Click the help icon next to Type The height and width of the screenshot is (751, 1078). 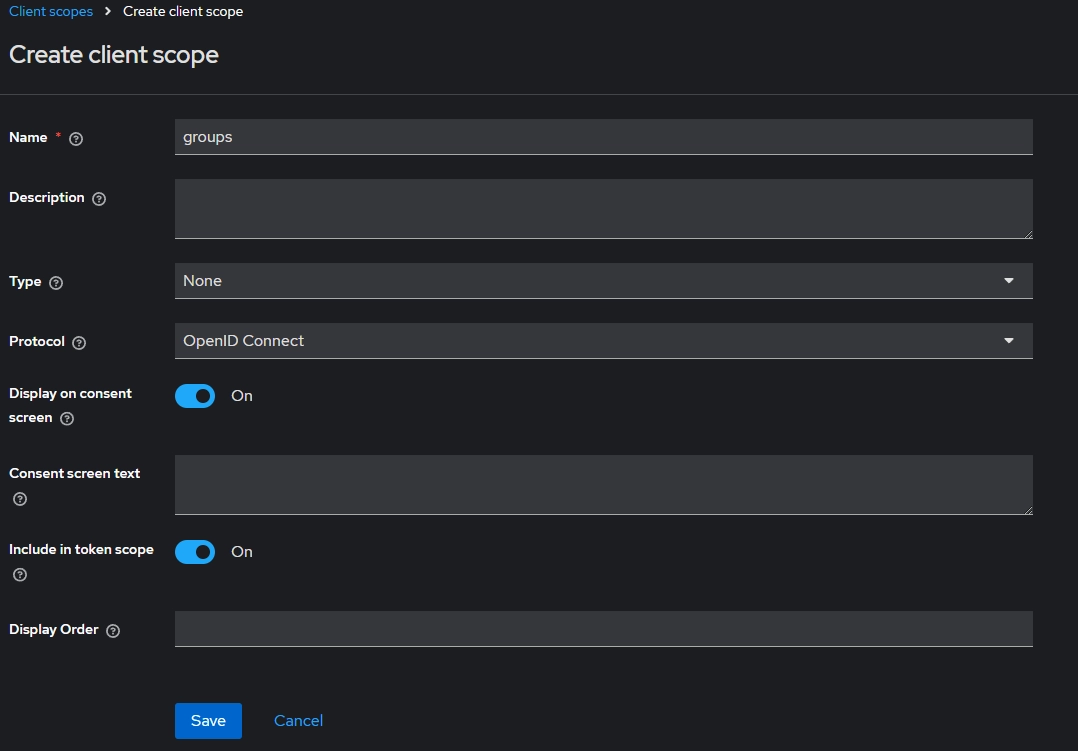point(56,283)
